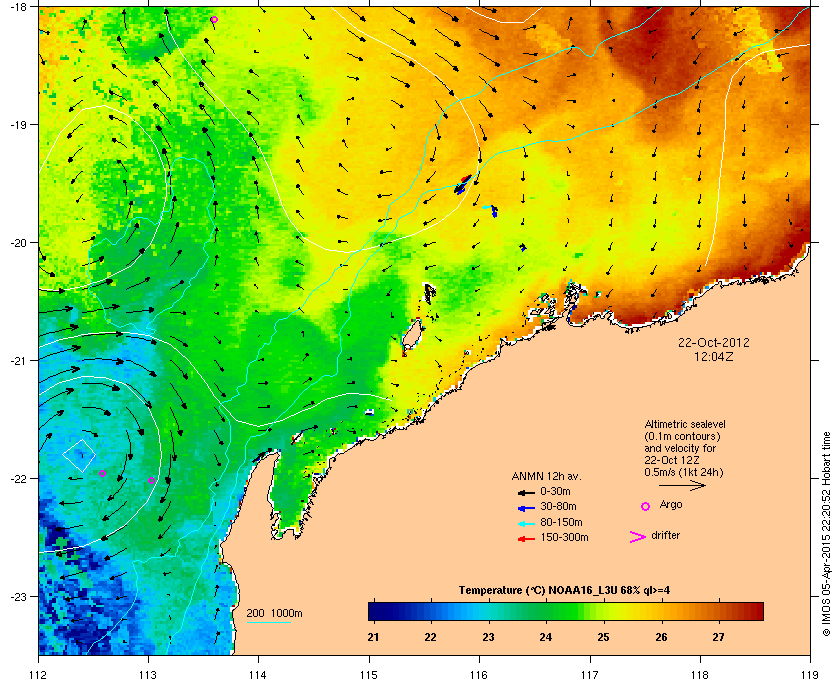Click the '0-30m' depth label
The image size is (840, 680).
tap(555, 491)
